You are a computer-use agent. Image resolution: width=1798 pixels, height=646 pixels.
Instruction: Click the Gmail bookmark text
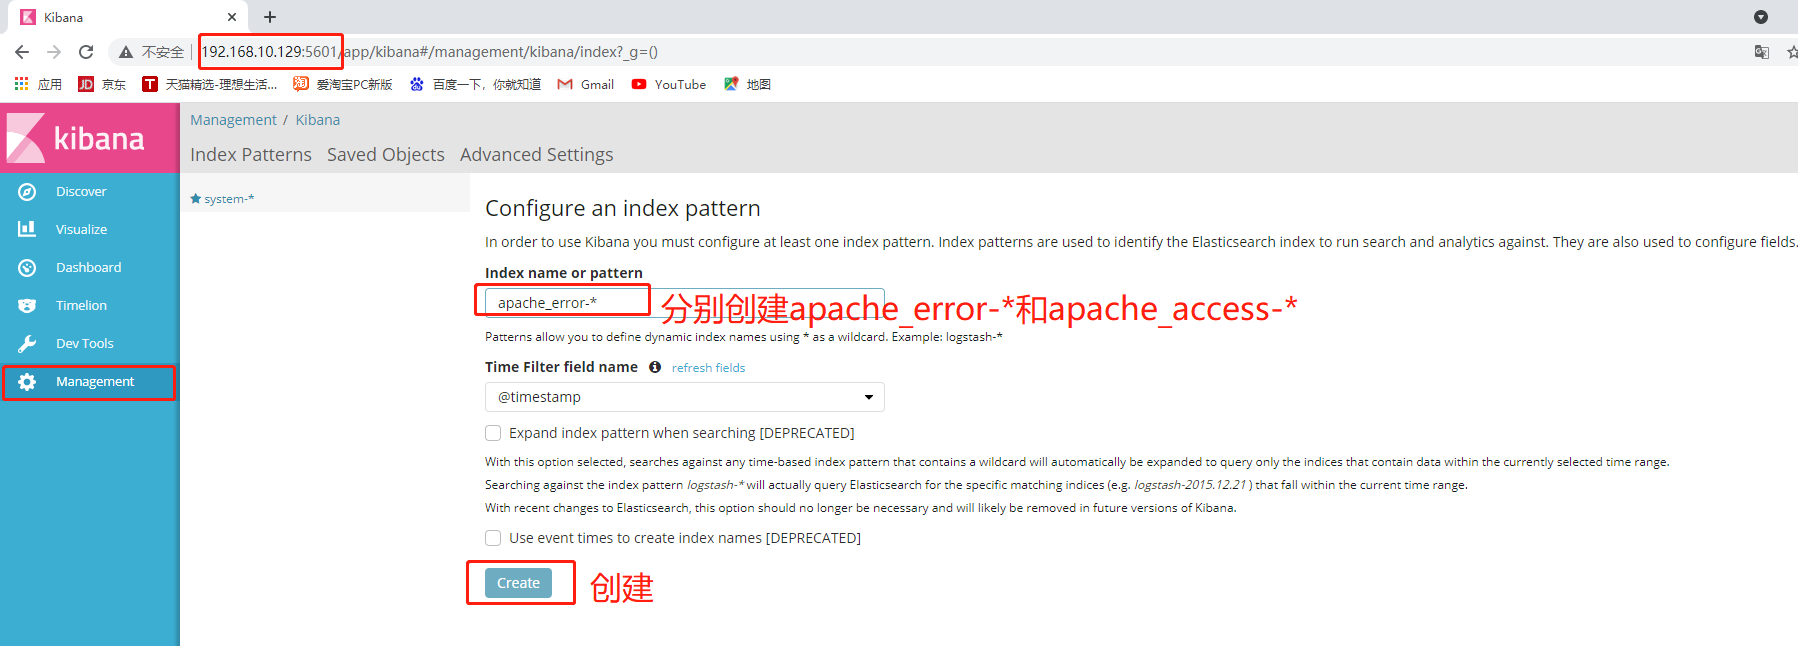click(597, 85)
